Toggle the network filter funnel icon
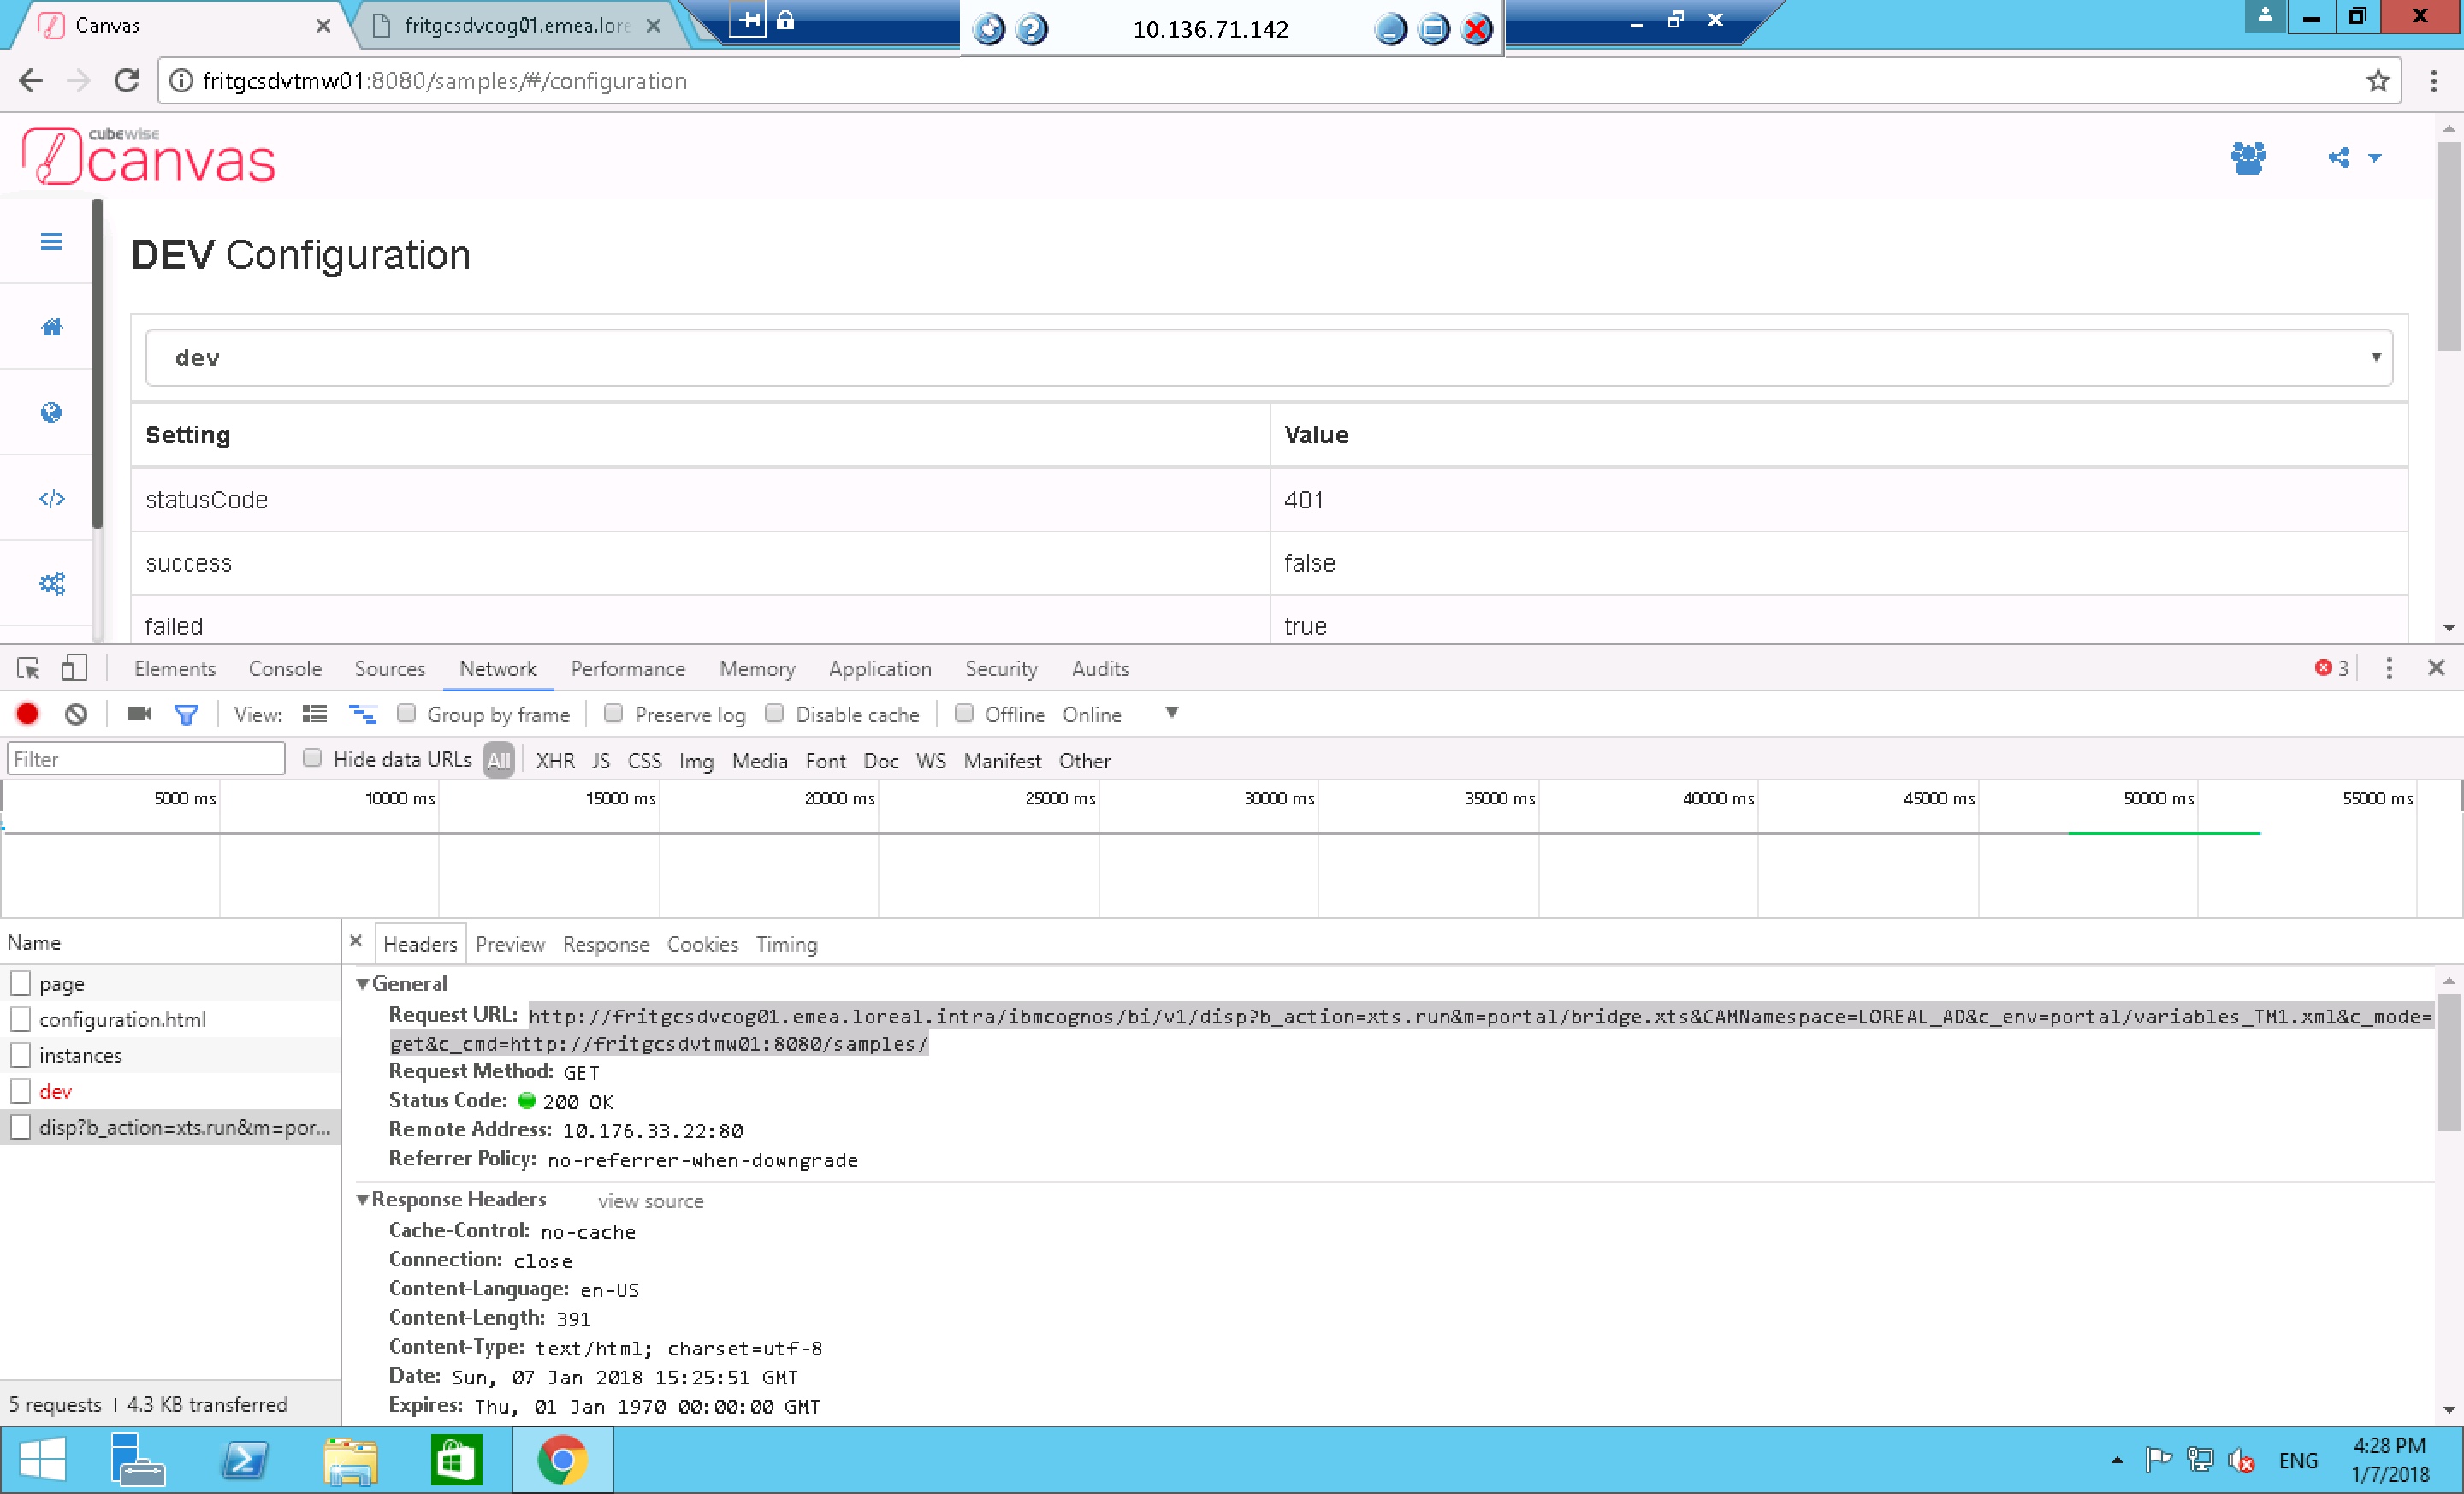Viewport: 2464px width, 1494px height. click(186, 715)
